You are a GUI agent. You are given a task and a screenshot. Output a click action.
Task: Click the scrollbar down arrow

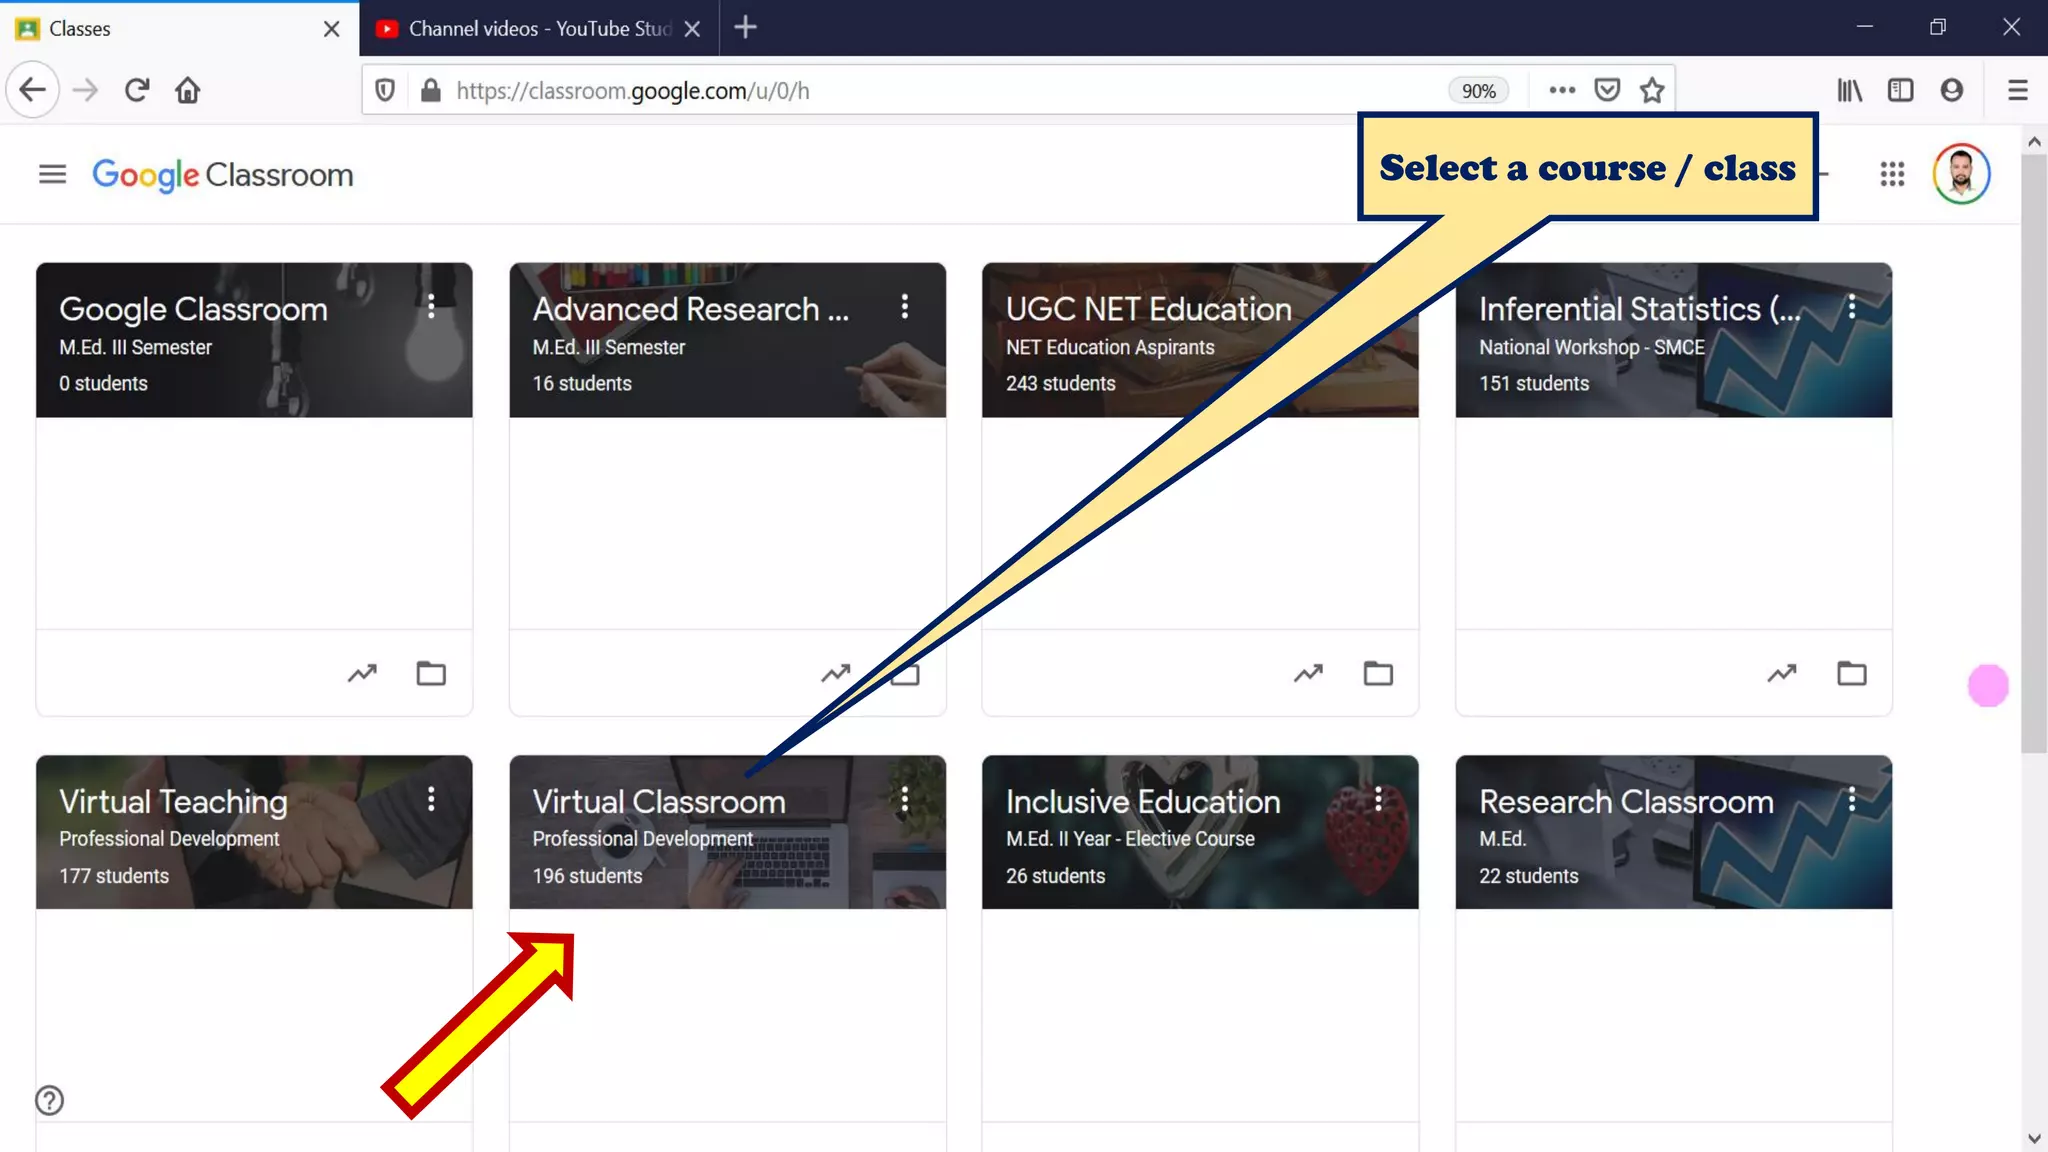point(2034,1138)
